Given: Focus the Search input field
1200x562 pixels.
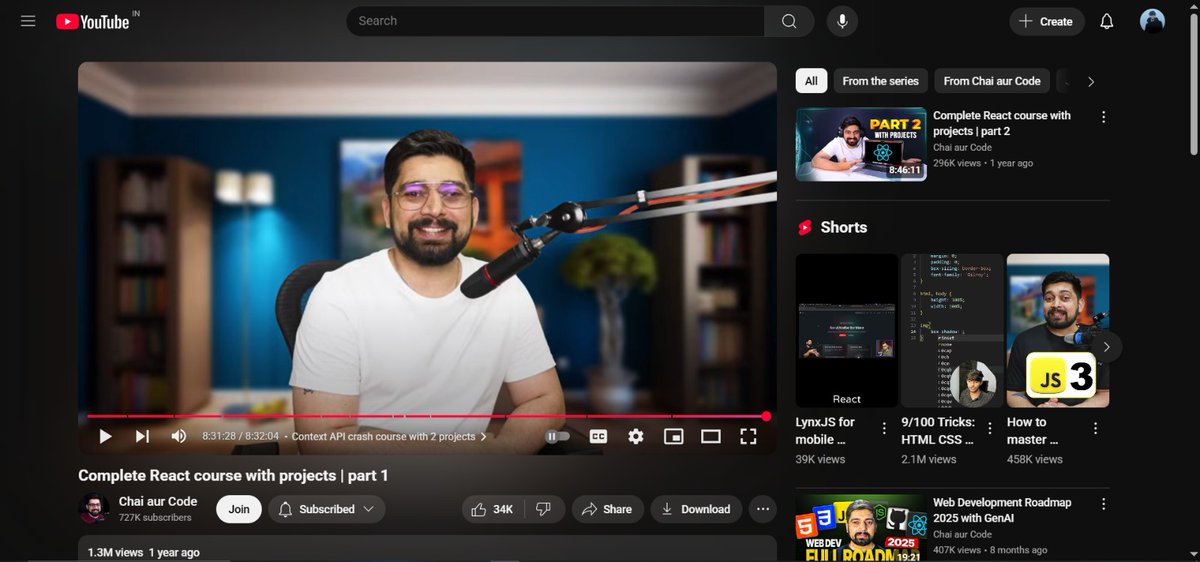Looking at the screenshot, I should click(555, 21).
